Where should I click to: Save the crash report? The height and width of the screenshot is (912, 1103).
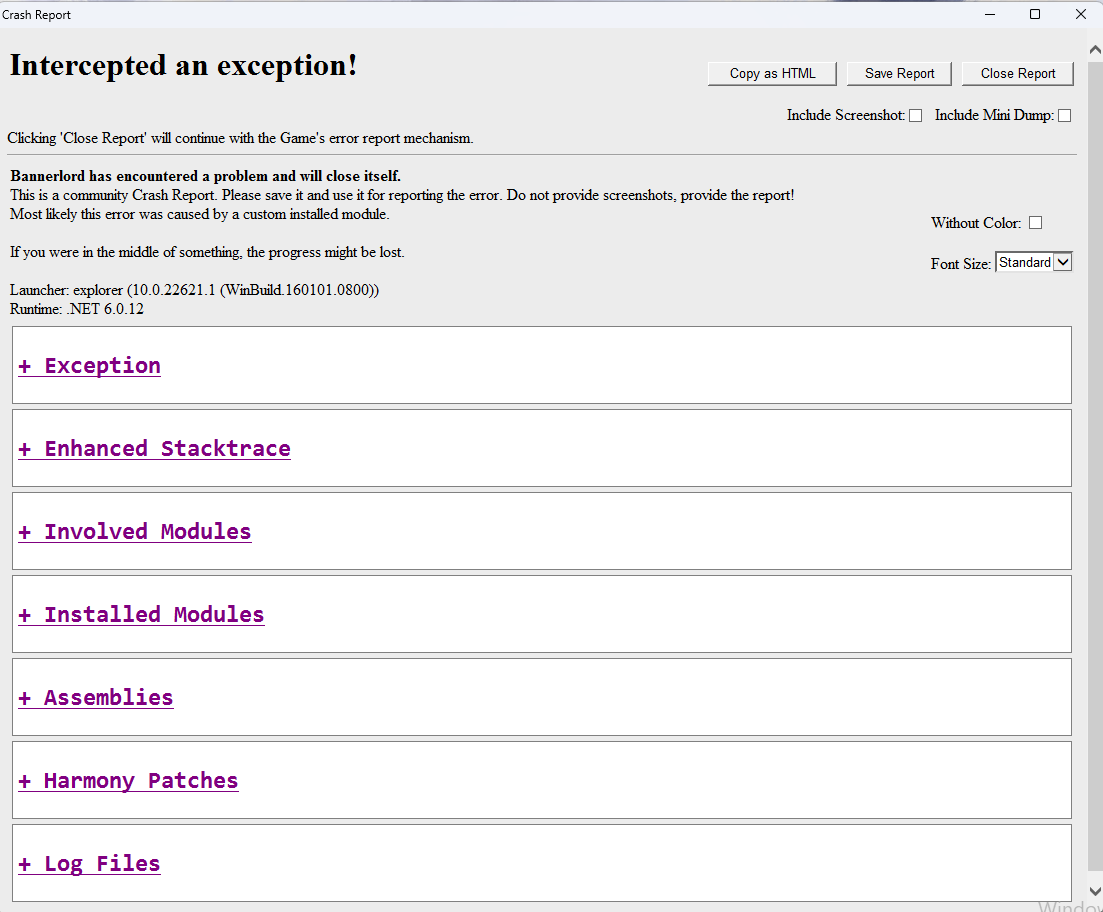[x=899, y=73]
